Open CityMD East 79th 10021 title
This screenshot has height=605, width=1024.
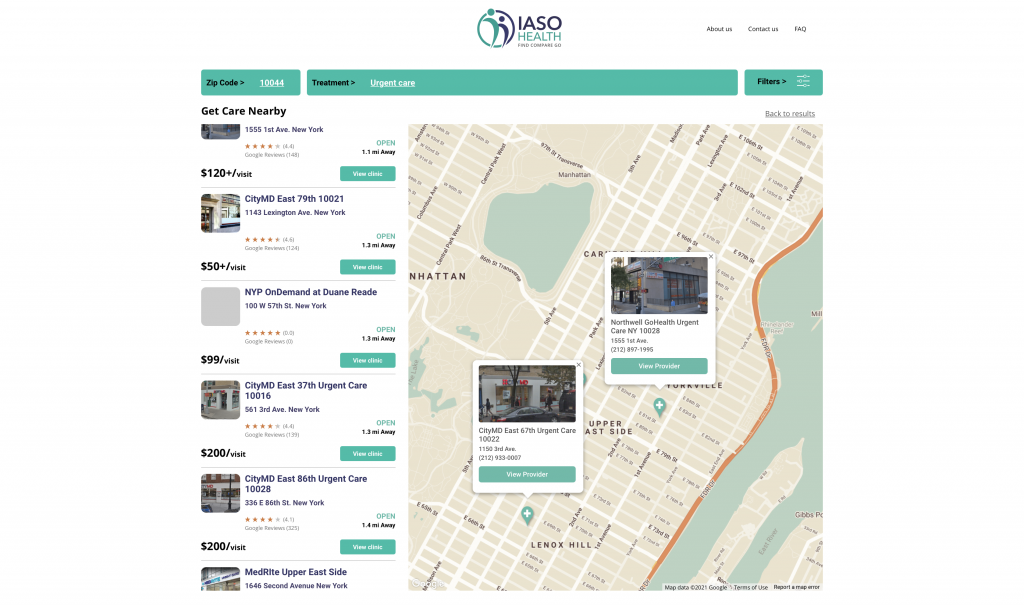[294, 199]
